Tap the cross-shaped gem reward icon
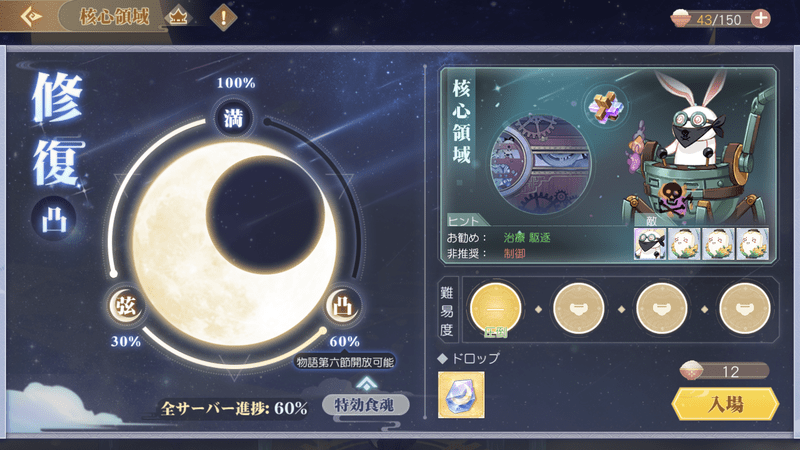Screen dimensions: 800x450 pos(606,107)
